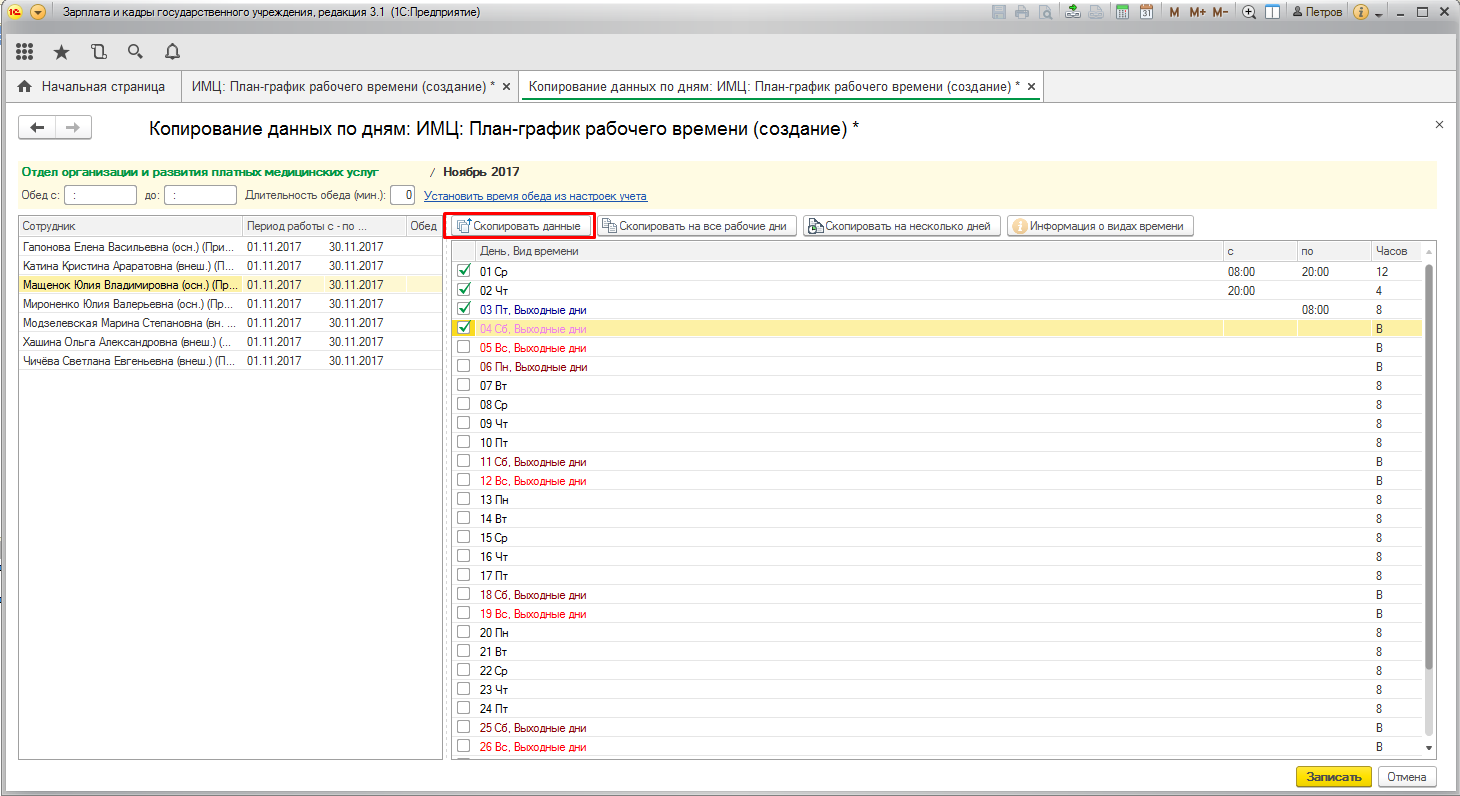Follow Установить время обеда из настроек учета link

coord(535,196)
